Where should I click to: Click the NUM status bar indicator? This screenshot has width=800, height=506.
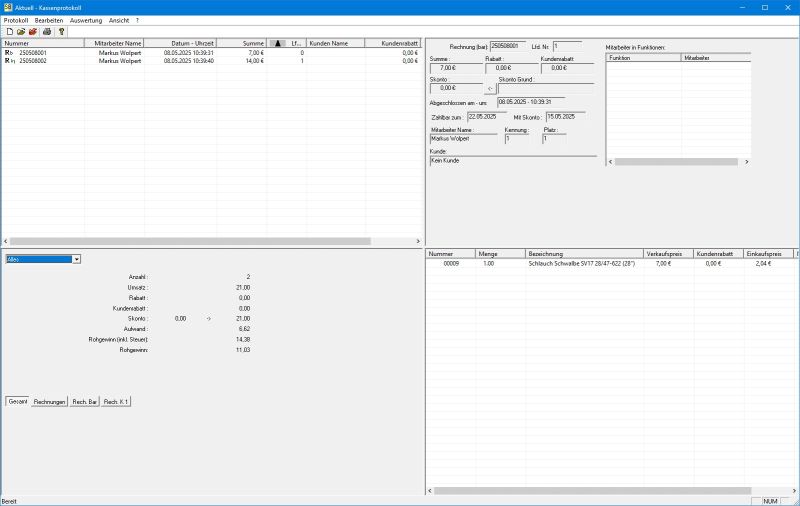click(x=770, y=501)
